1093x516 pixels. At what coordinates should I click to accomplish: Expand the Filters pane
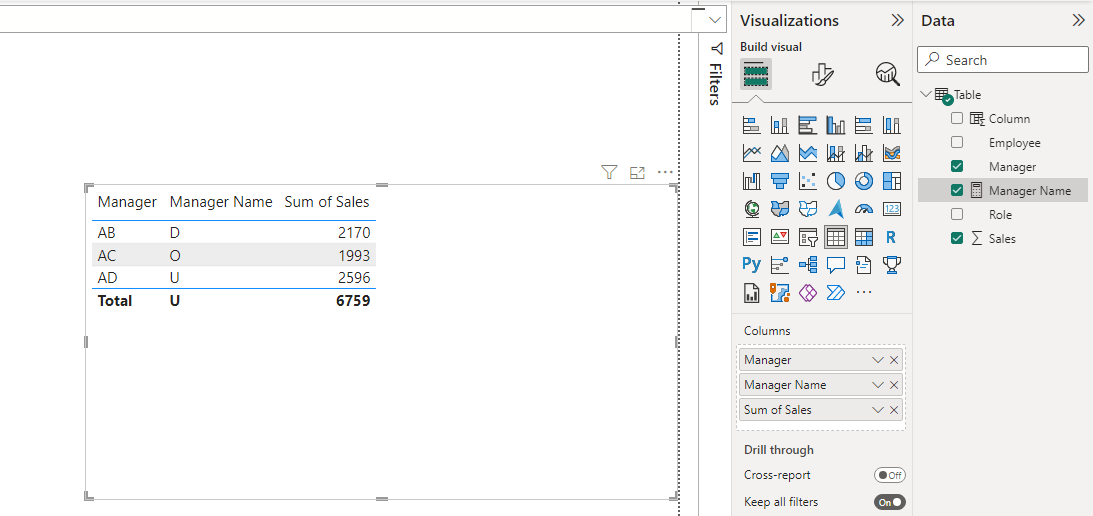(716, 73)
